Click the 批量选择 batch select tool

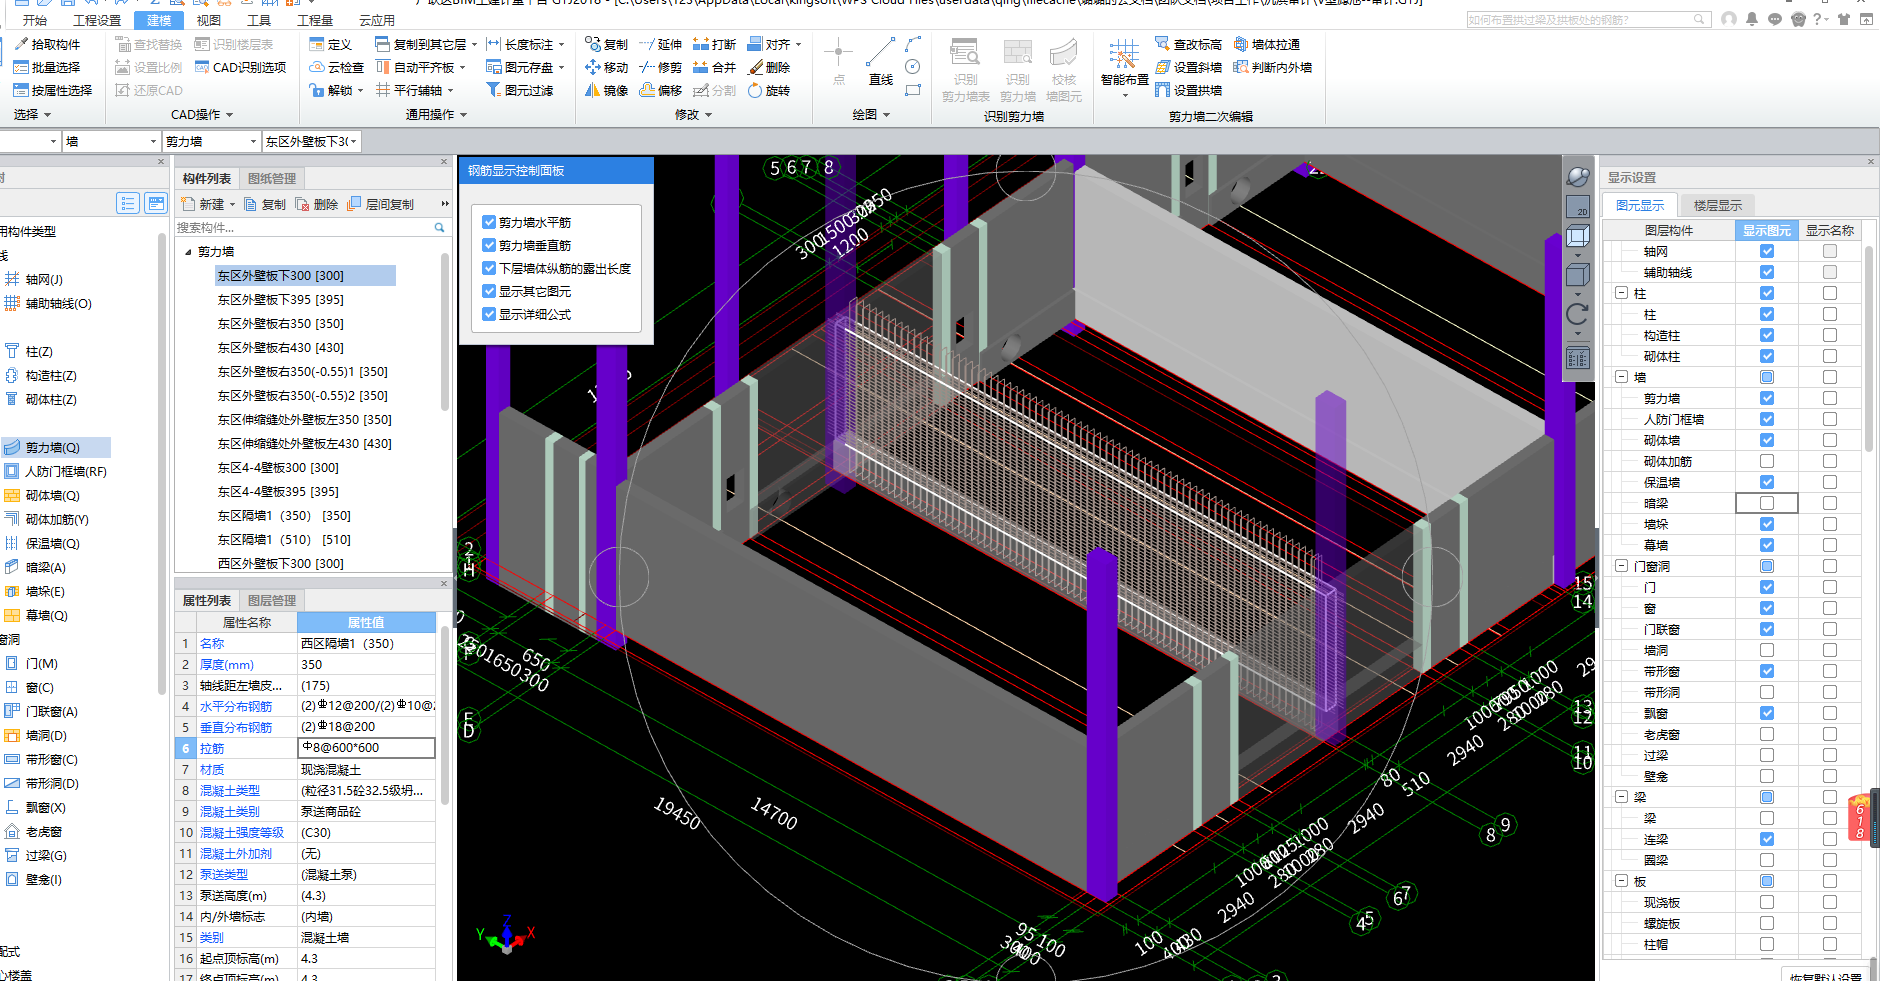[47, 67]
